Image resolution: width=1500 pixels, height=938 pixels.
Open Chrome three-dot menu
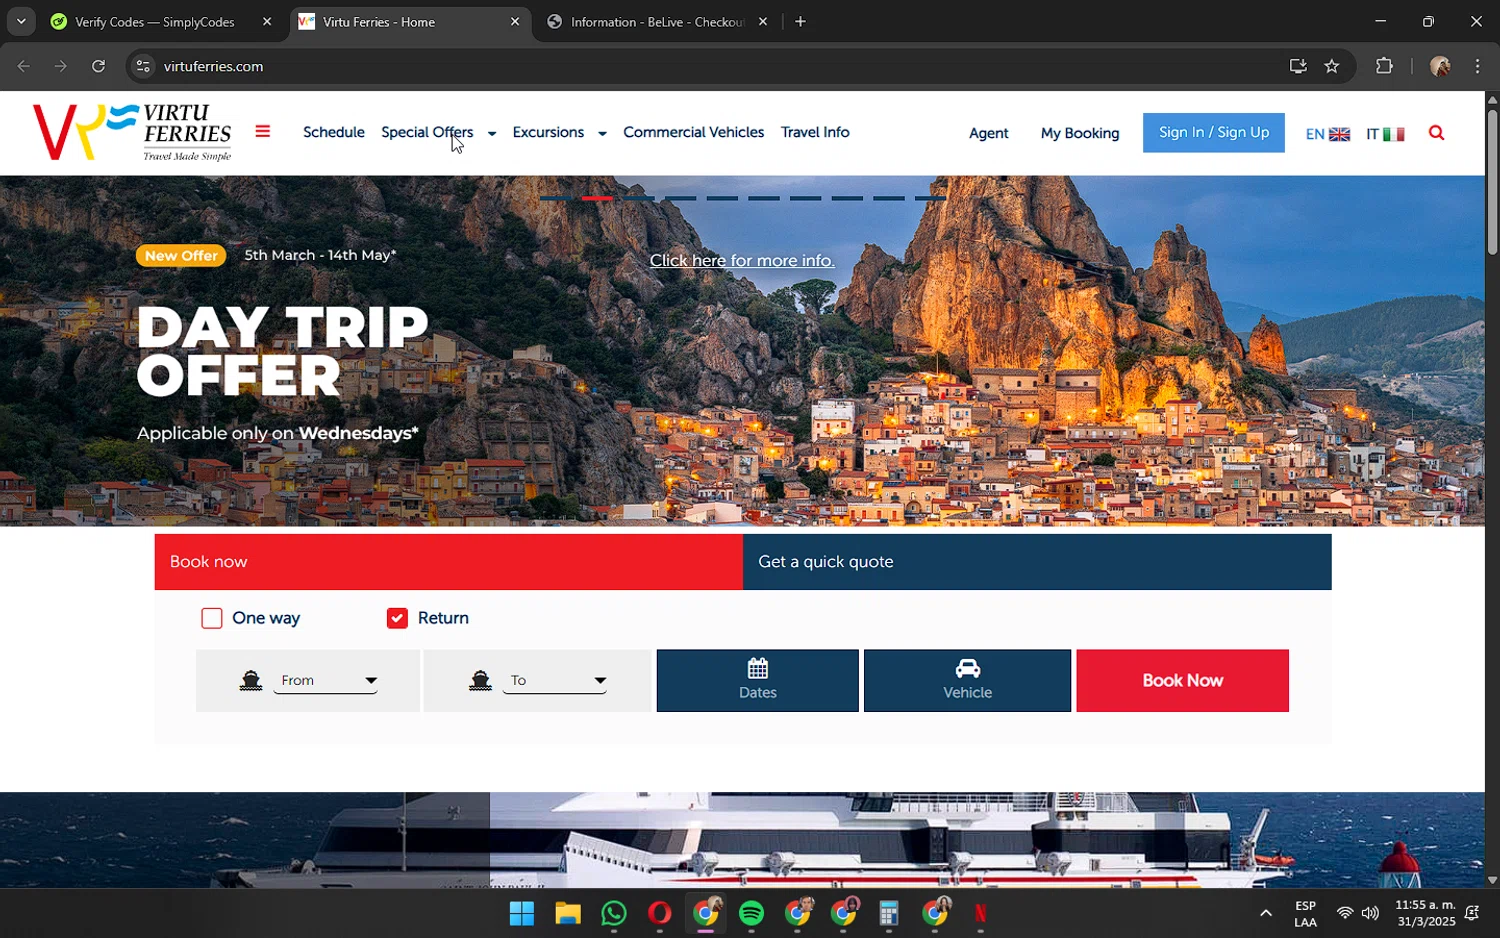1477,66
